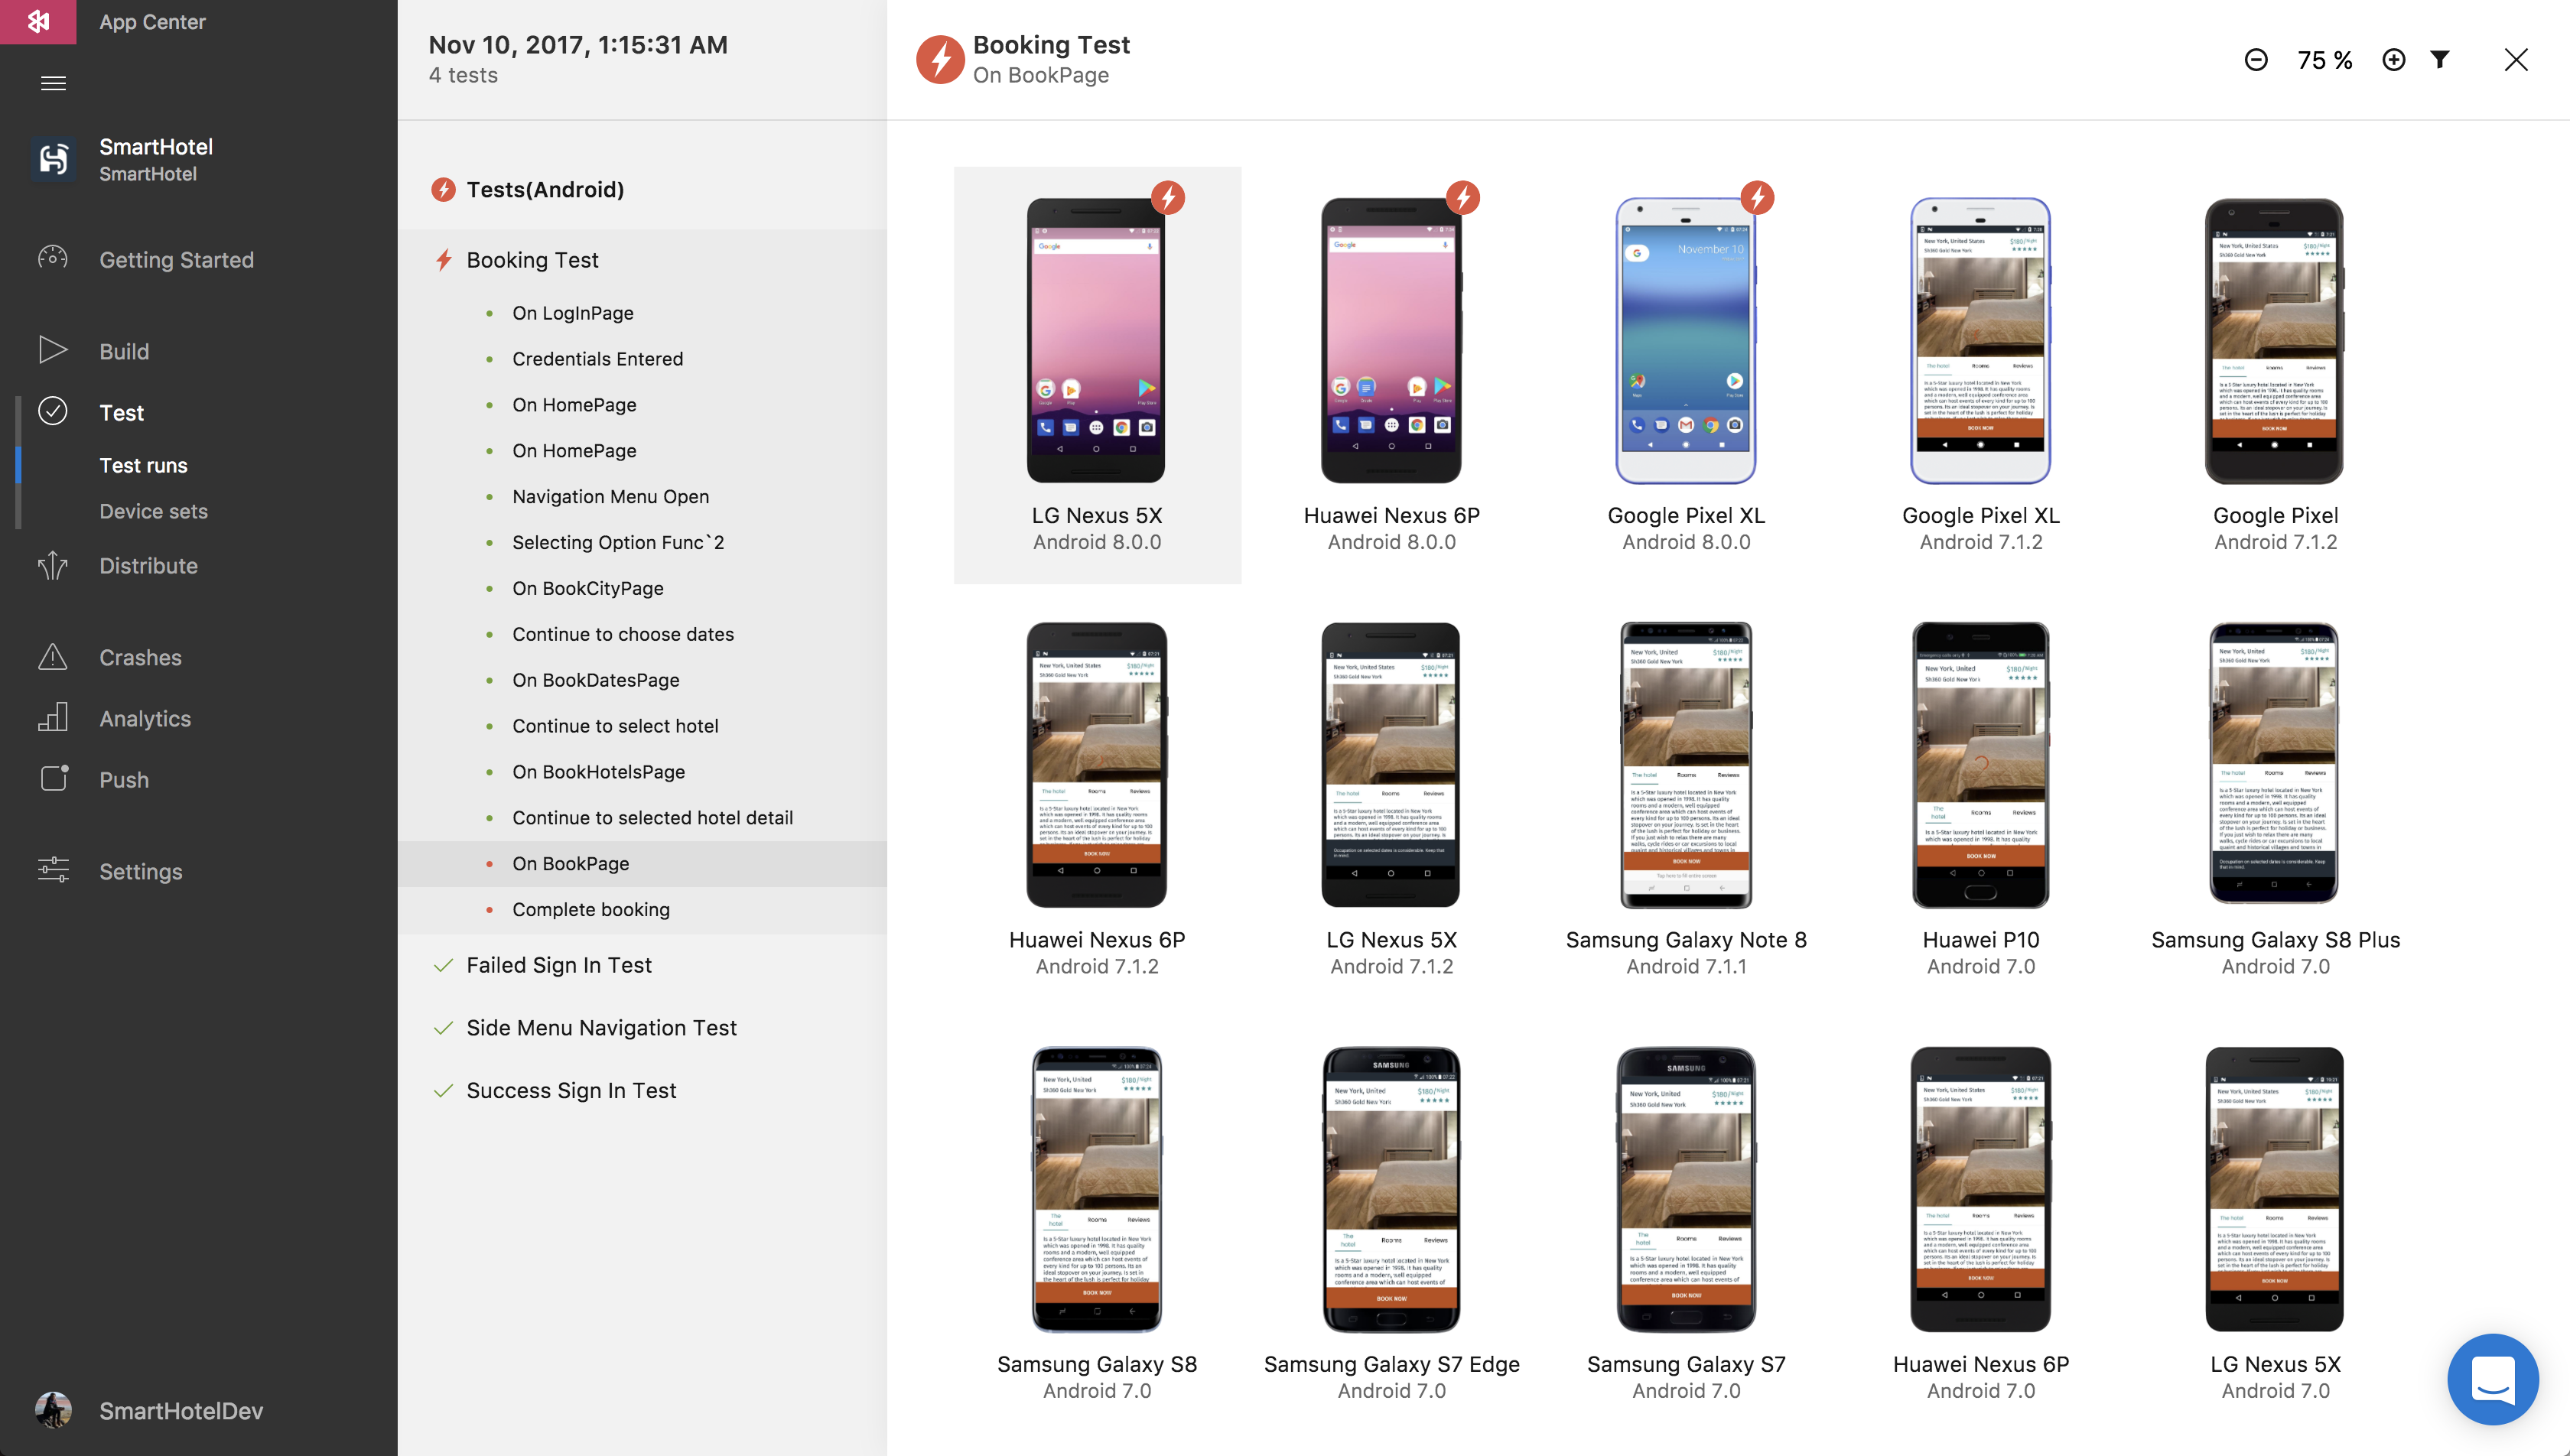Click the Settings sidebar label
This screenshot has width=2570, height=1456.
[141, 871]
